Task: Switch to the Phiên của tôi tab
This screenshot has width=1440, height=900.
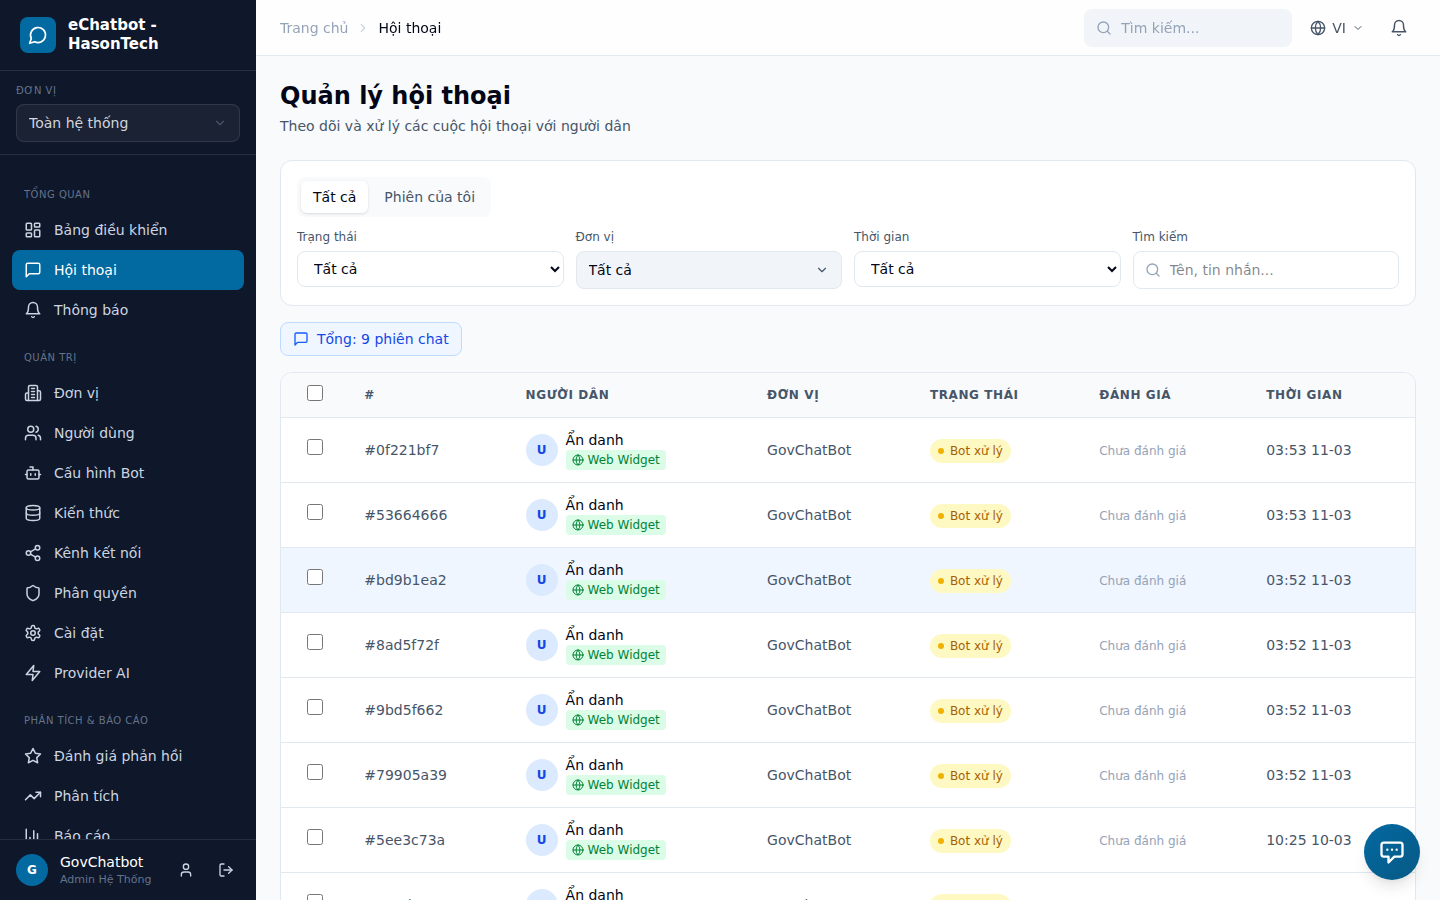Action: [429, 197]
